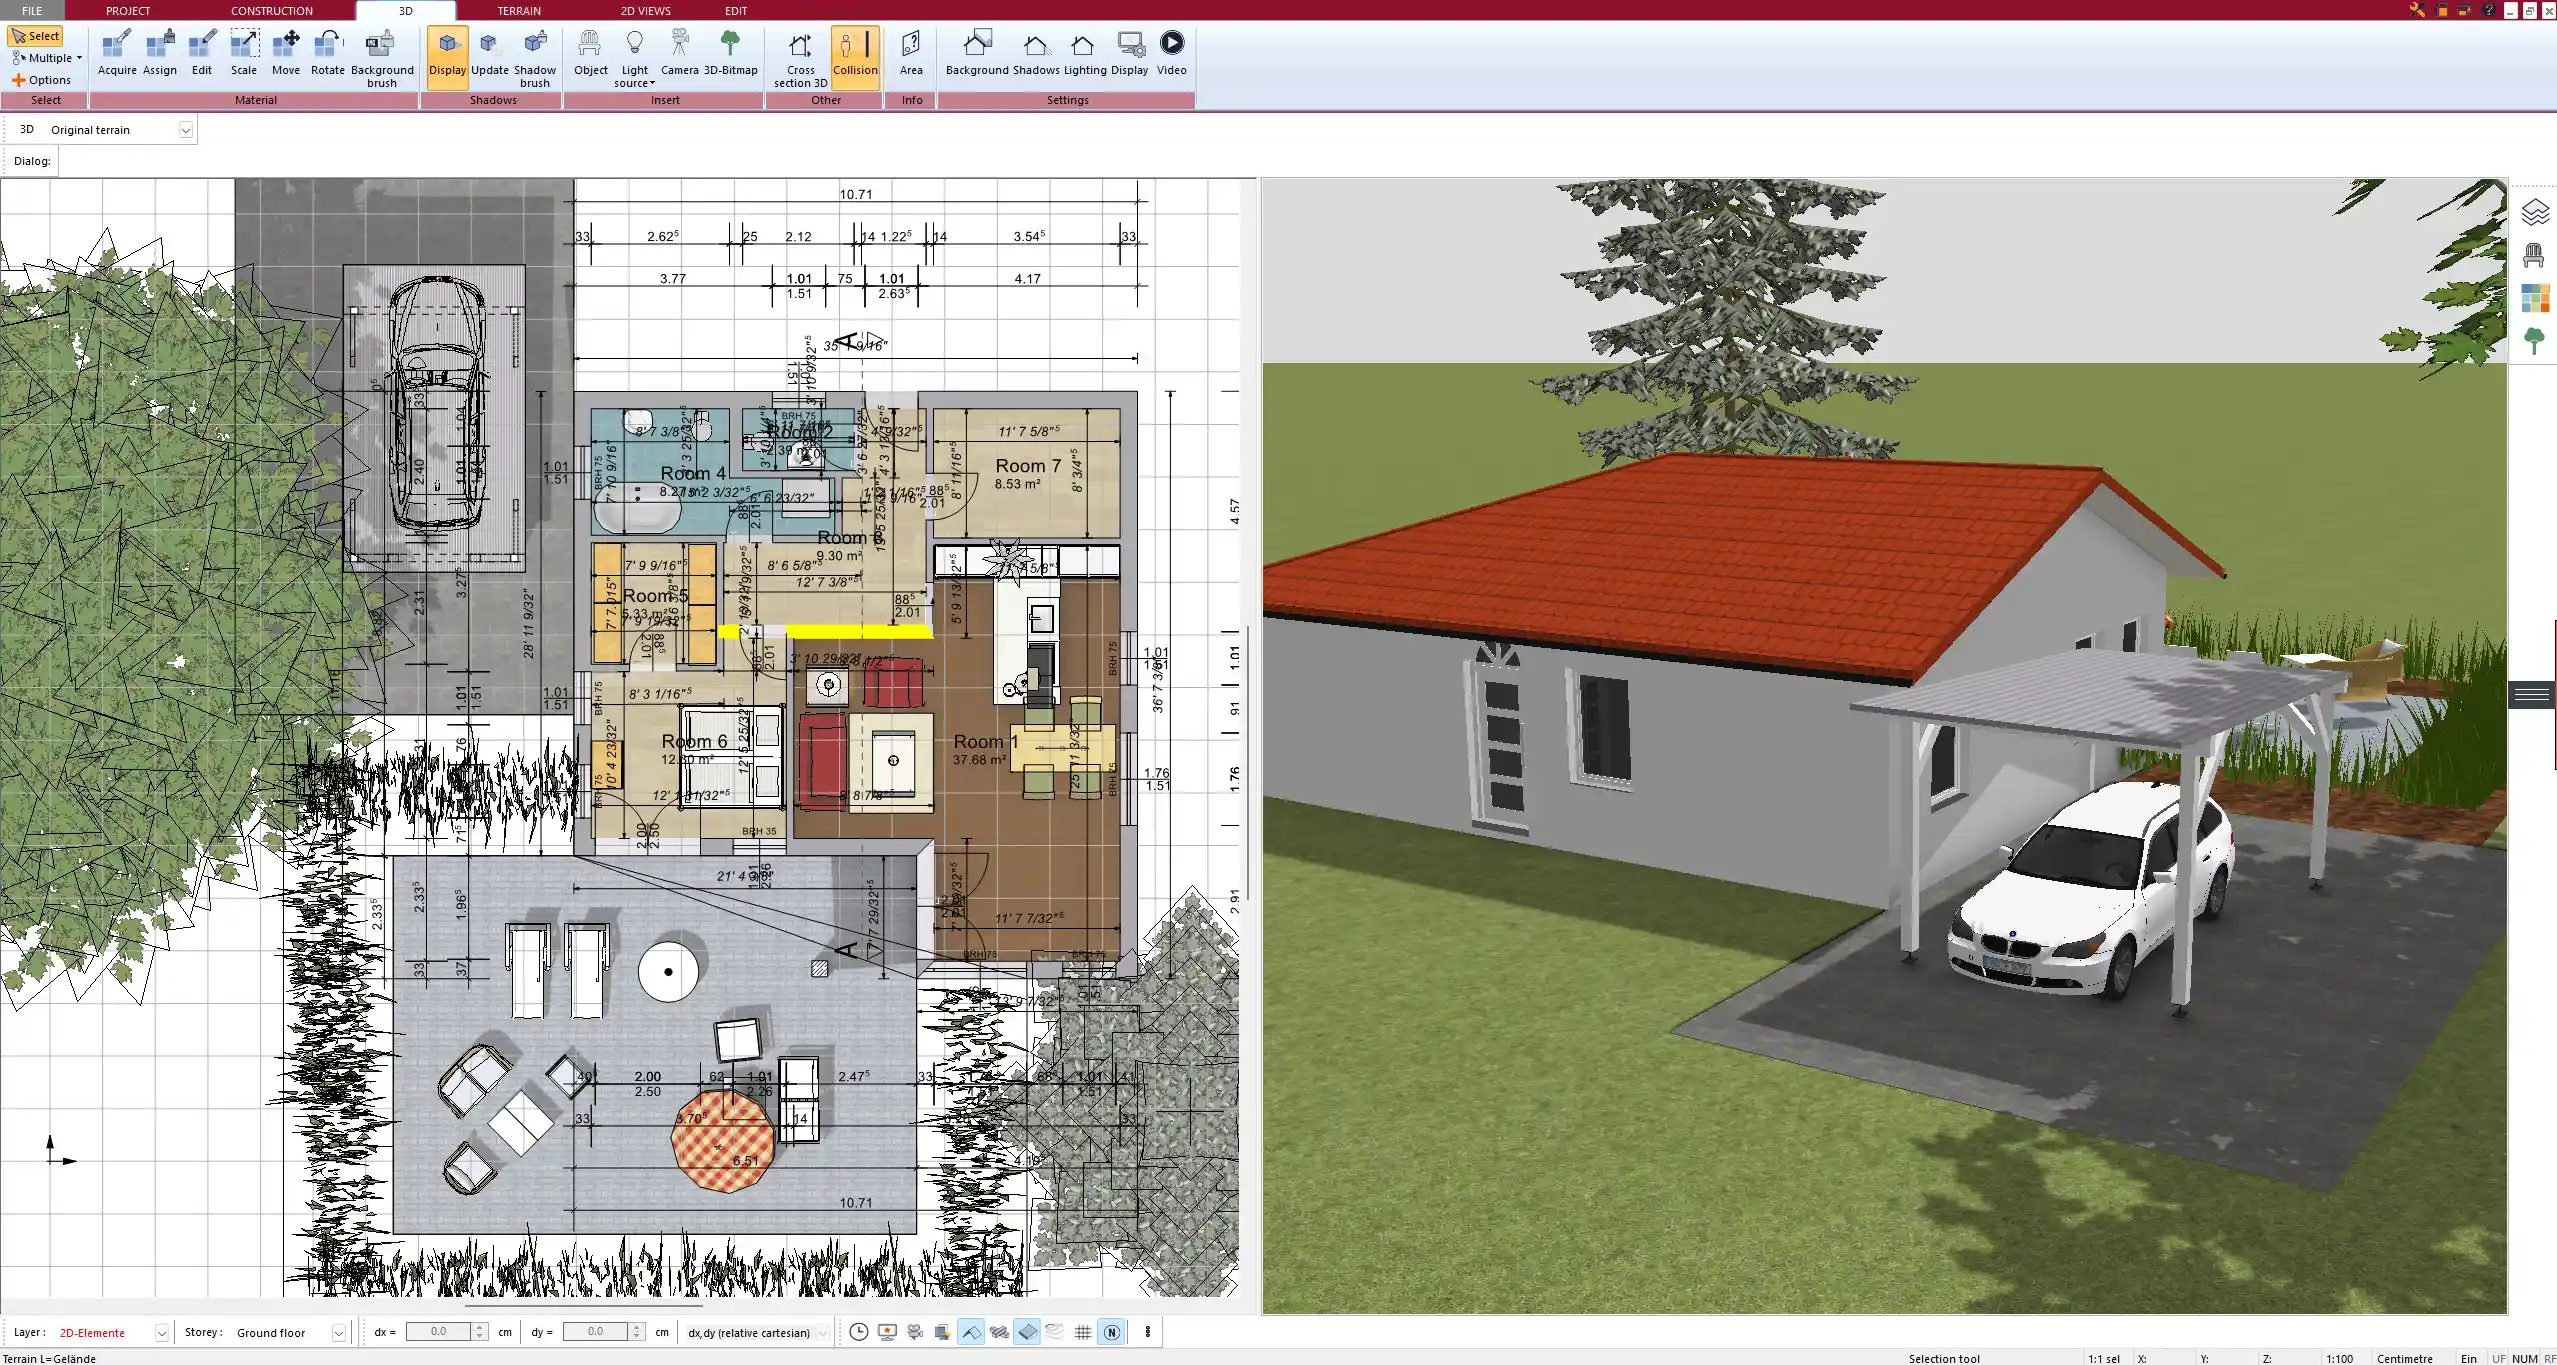Insert a Camera into the scene
The width and height of the screenshot is (2557, 1365).
click(x=680, y=50)
